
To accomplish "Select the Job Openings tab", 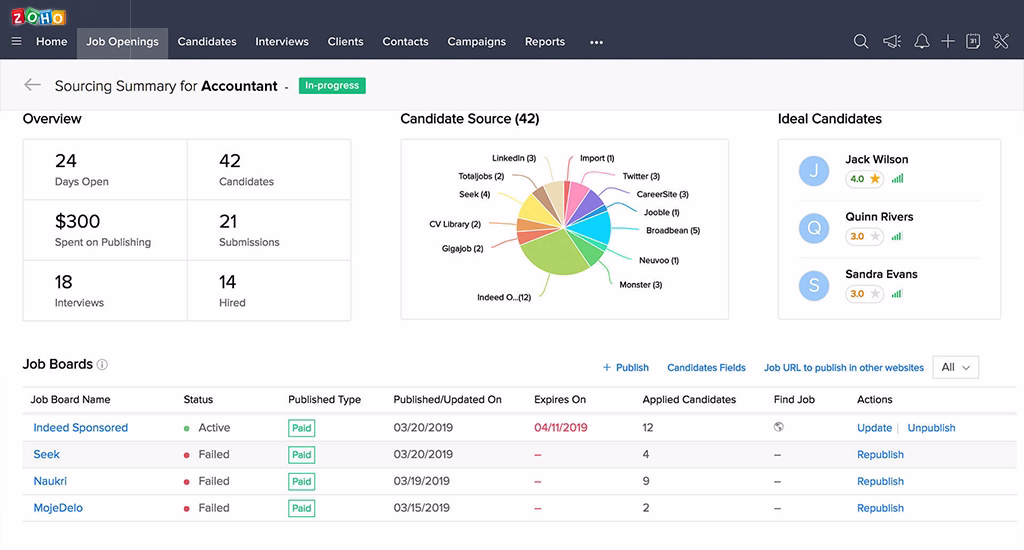I will 122,42.
